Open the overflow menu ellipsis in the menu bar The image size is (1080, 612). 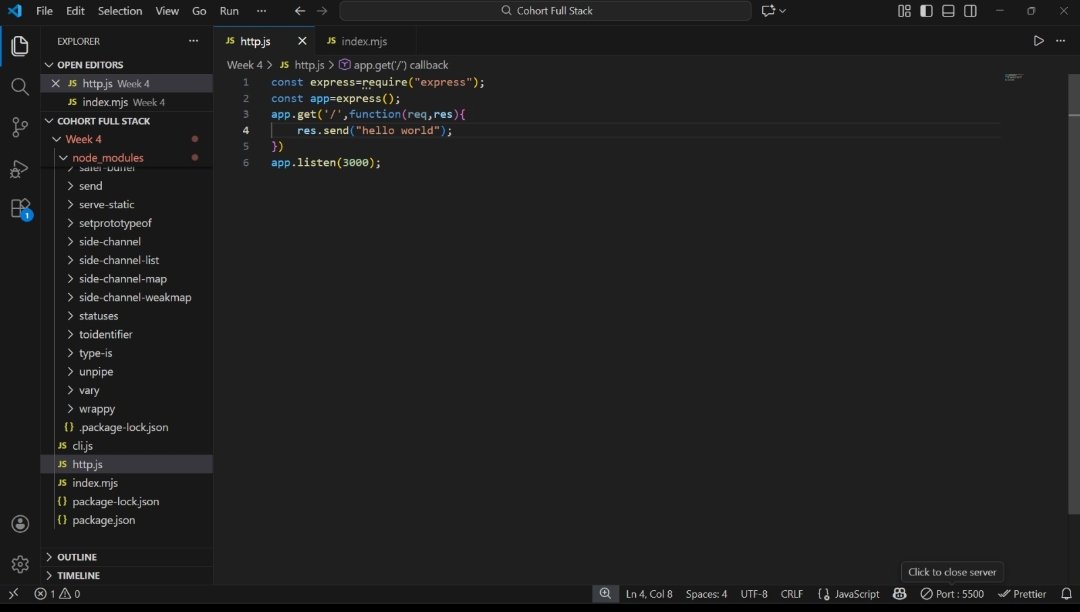click(x=261, y=11)
